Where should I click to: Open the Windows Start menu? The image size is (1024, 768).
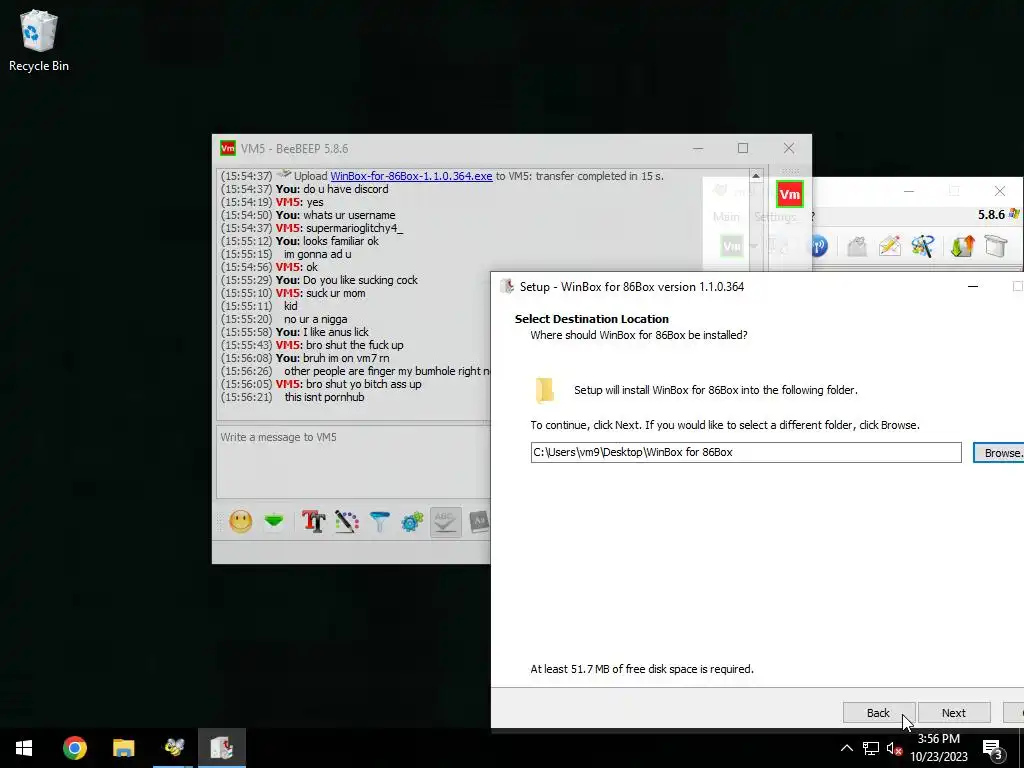click(24, 748)
